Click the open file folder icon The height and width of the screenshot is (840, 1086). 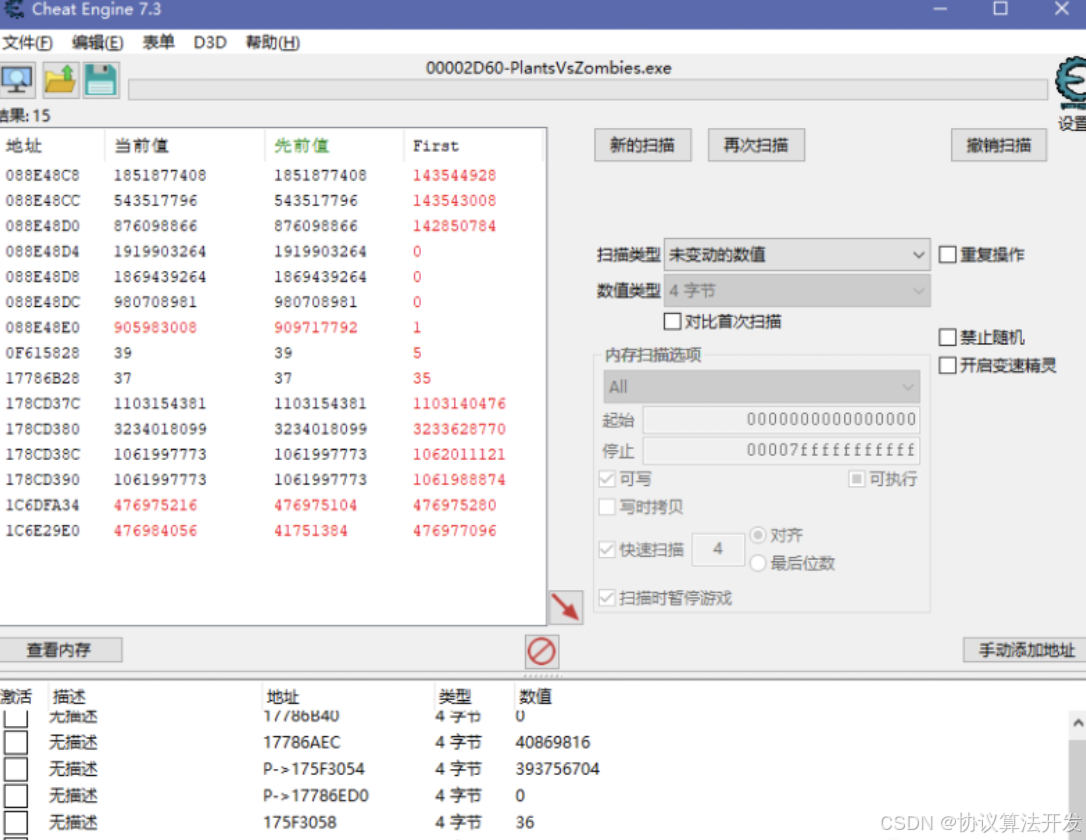[60, 80]
